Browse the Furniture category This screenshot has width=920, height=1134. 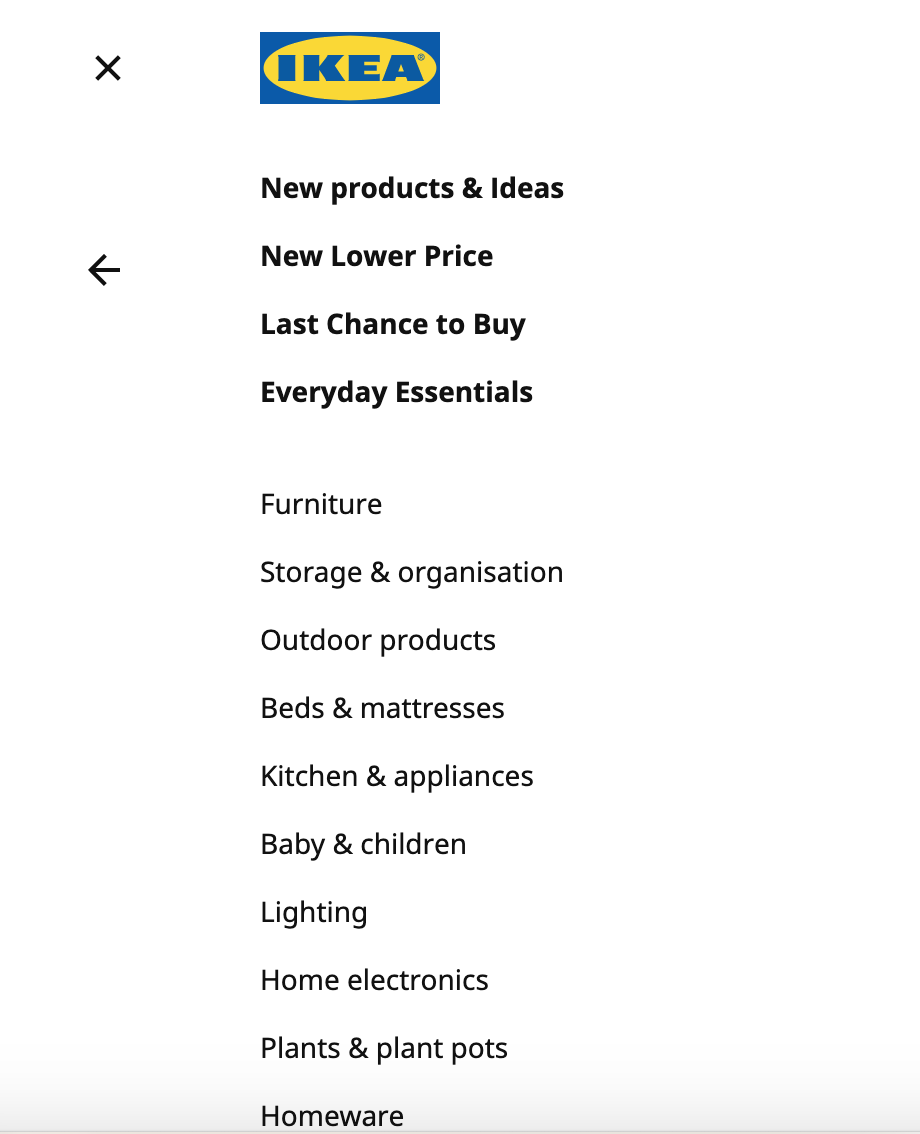321,504
